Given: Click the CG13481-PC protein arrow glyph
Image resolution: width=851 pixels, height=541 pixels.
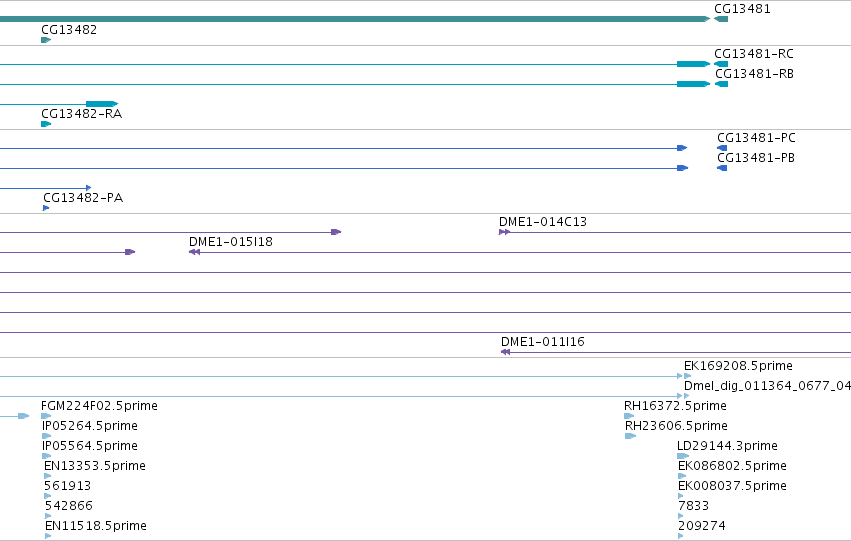Looking at the screenshot, I should pyautogui.click(x=722, y=148).
